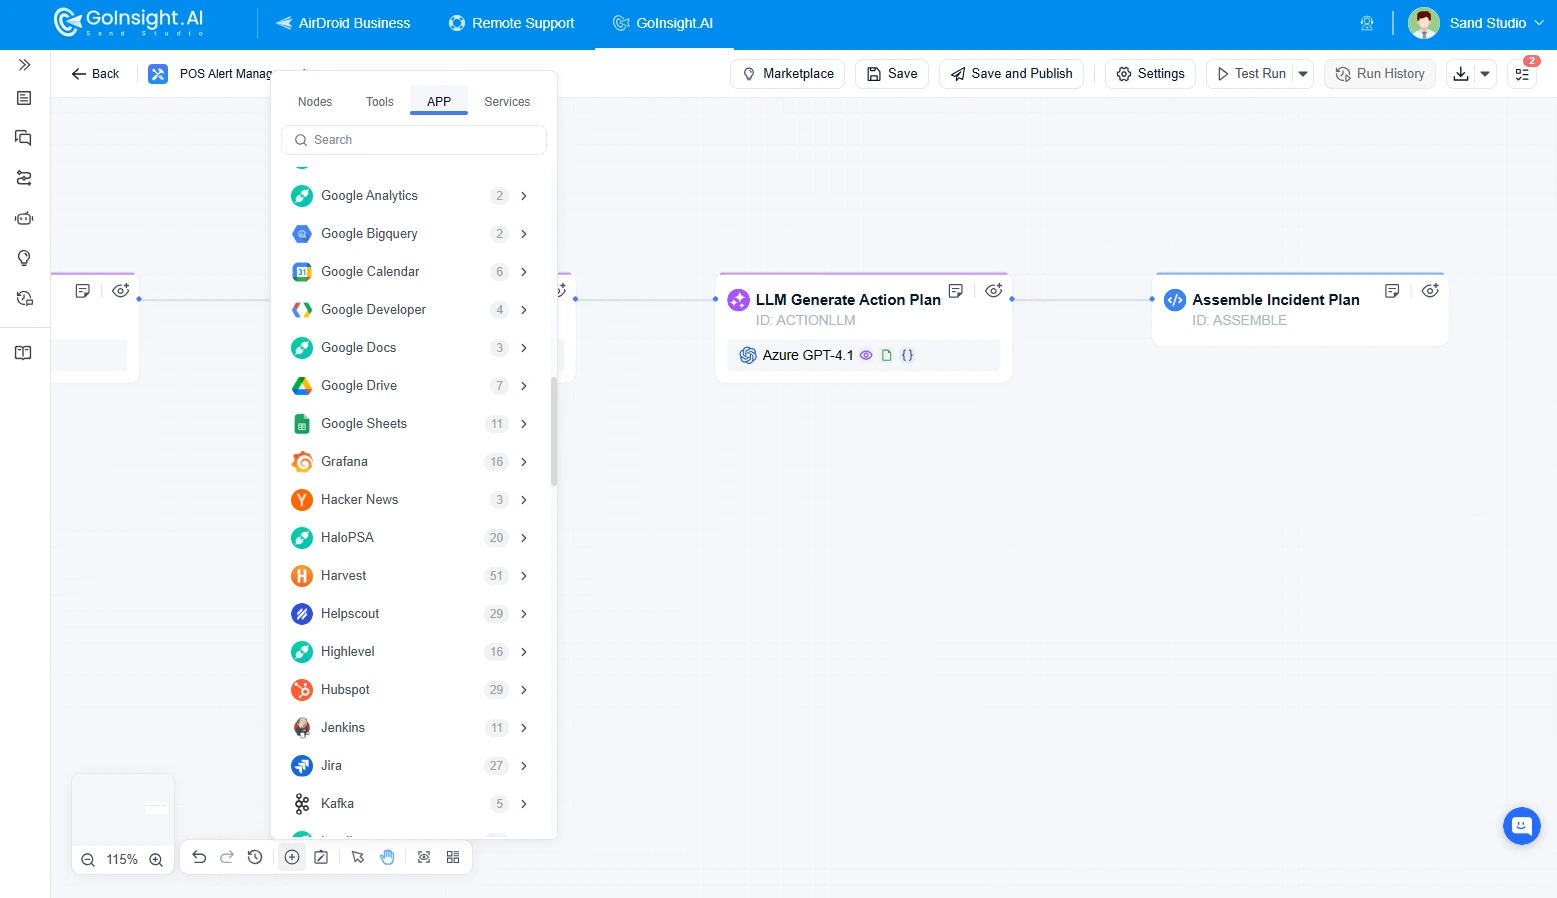Expand the Jira app chevron
Image resolution: width=1557 pixels, height=898 pixels.
524,766
